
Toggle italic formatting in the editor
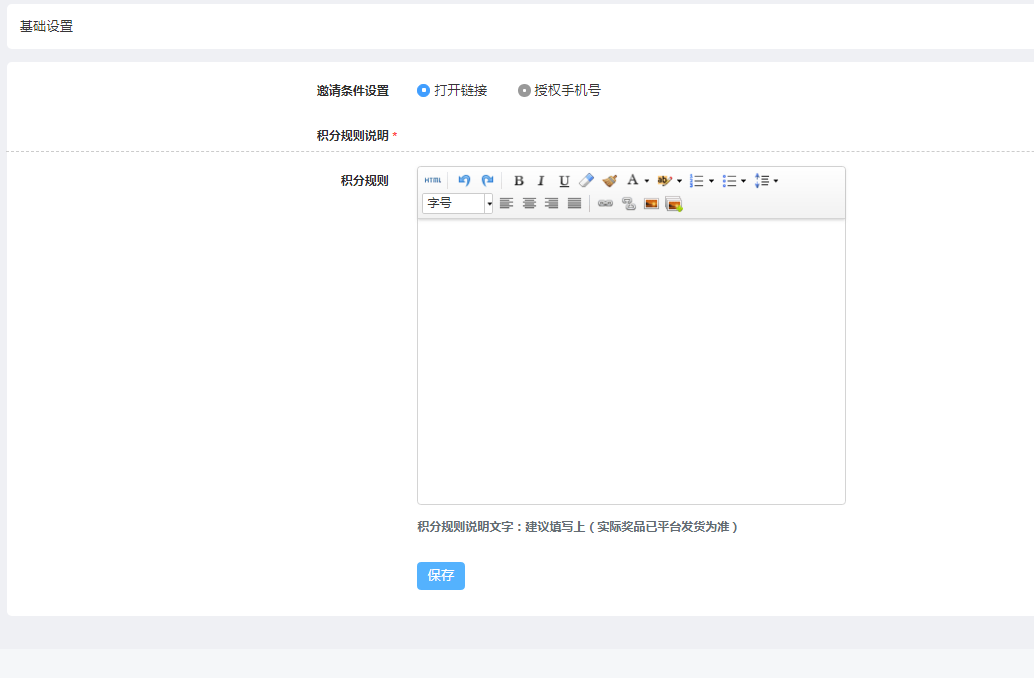point(541,181)
